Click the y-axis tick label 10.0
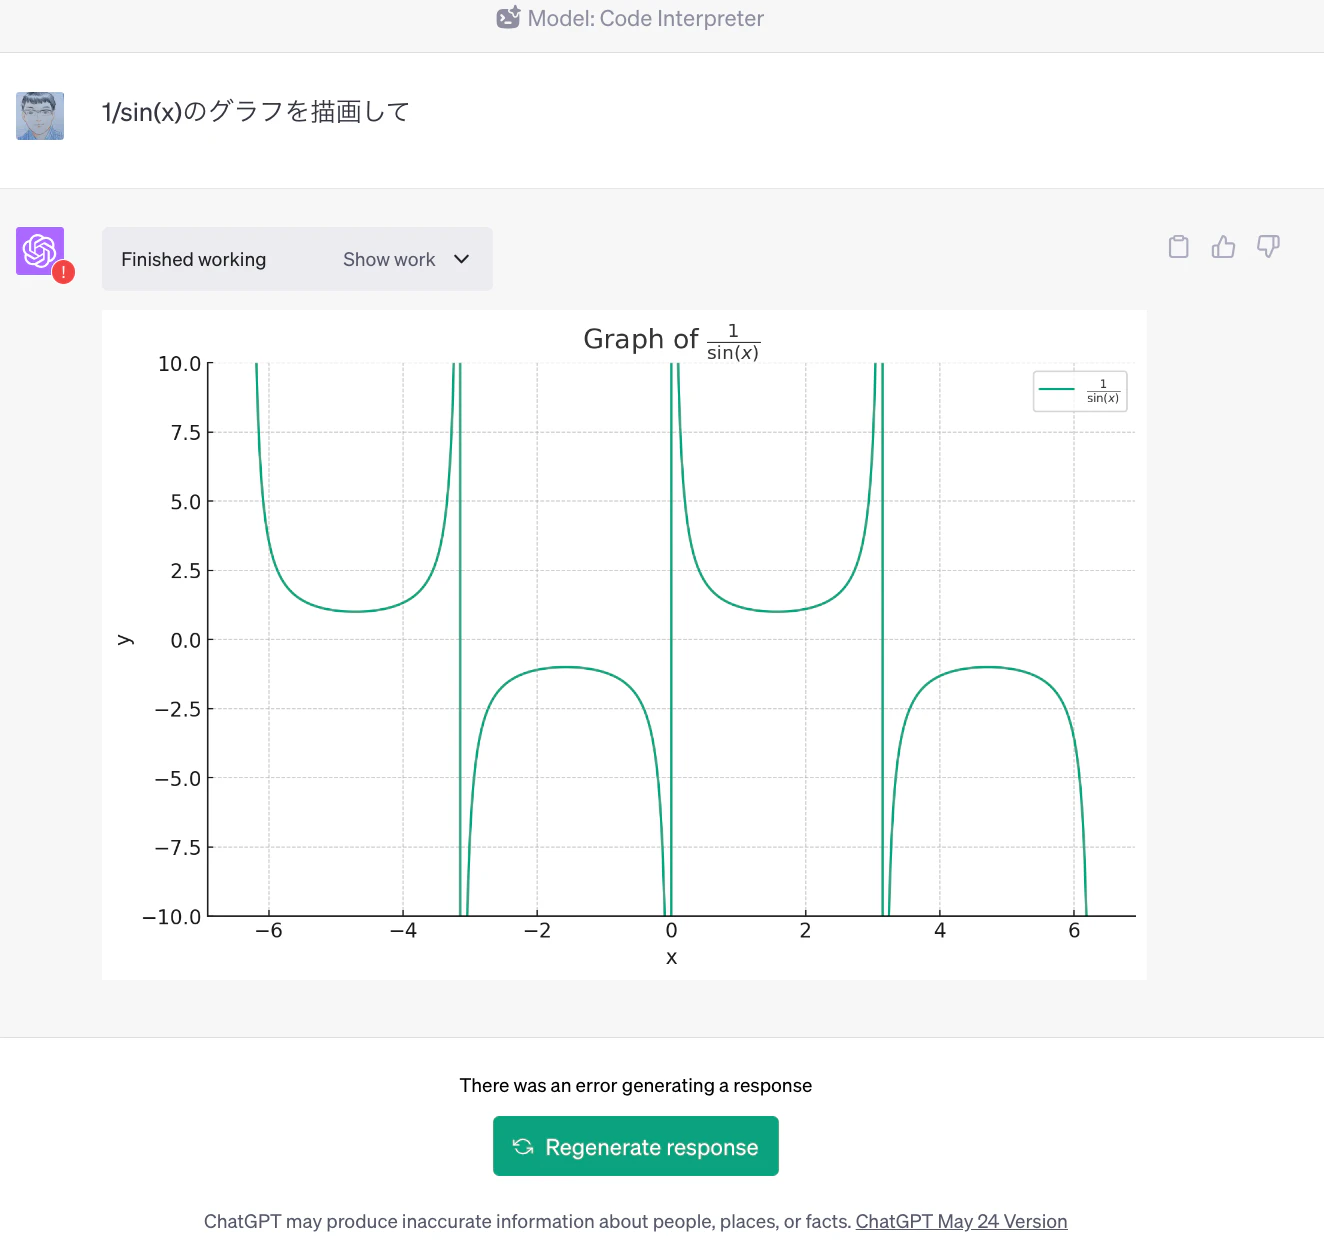 click(179, 363)
